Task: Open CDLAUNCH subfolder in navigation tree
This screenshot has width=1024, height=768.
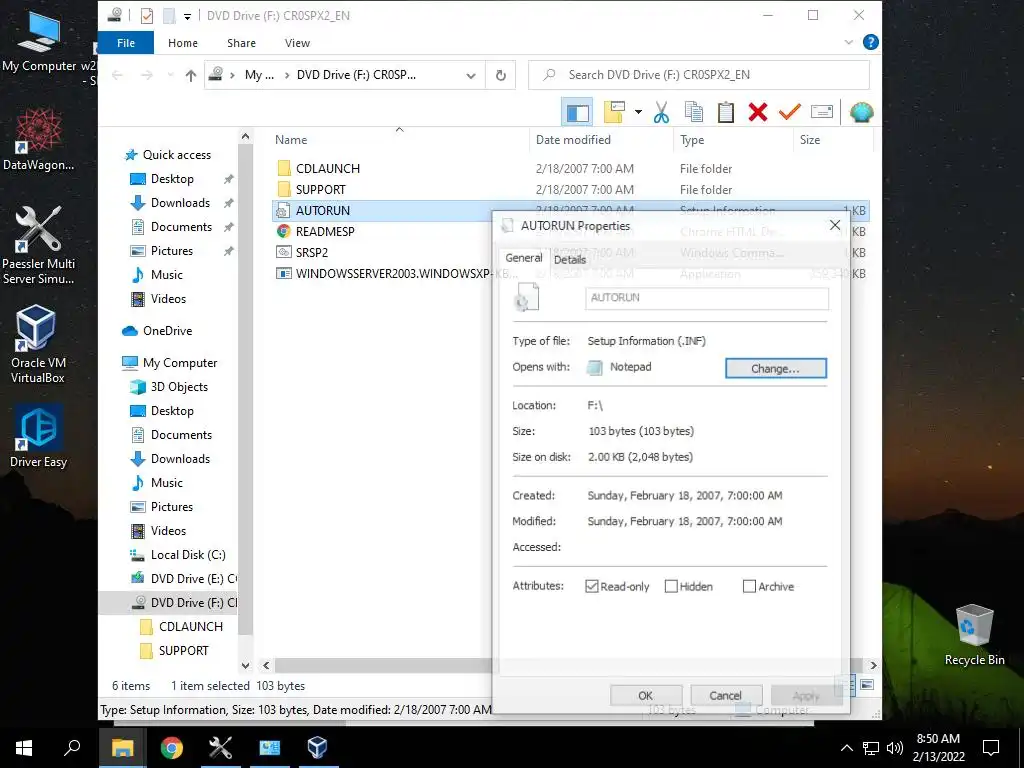Action: [x=191, y=626]
